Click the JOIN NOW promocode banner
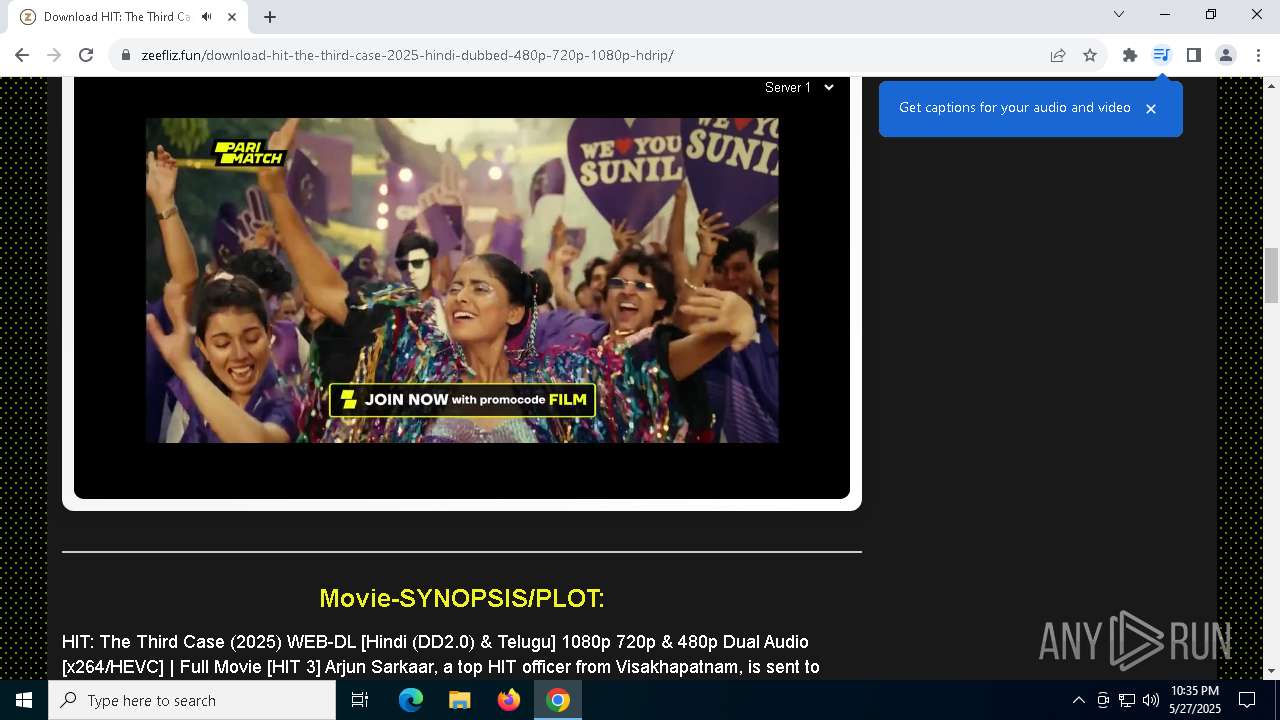1280x720 pixels. (x=463, y=399)
